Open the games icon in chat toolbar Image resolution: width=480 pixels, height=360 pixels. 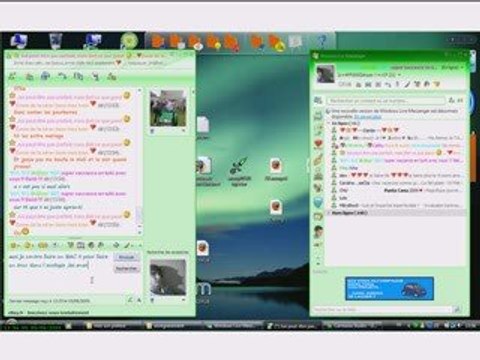pos(95,76)
